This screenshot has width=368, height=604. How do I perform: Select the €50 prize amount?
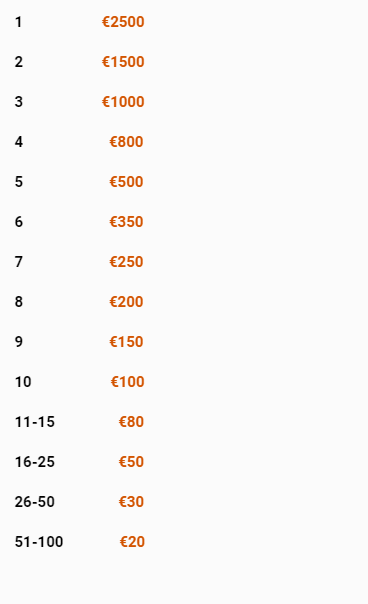(x=131, y=462)
